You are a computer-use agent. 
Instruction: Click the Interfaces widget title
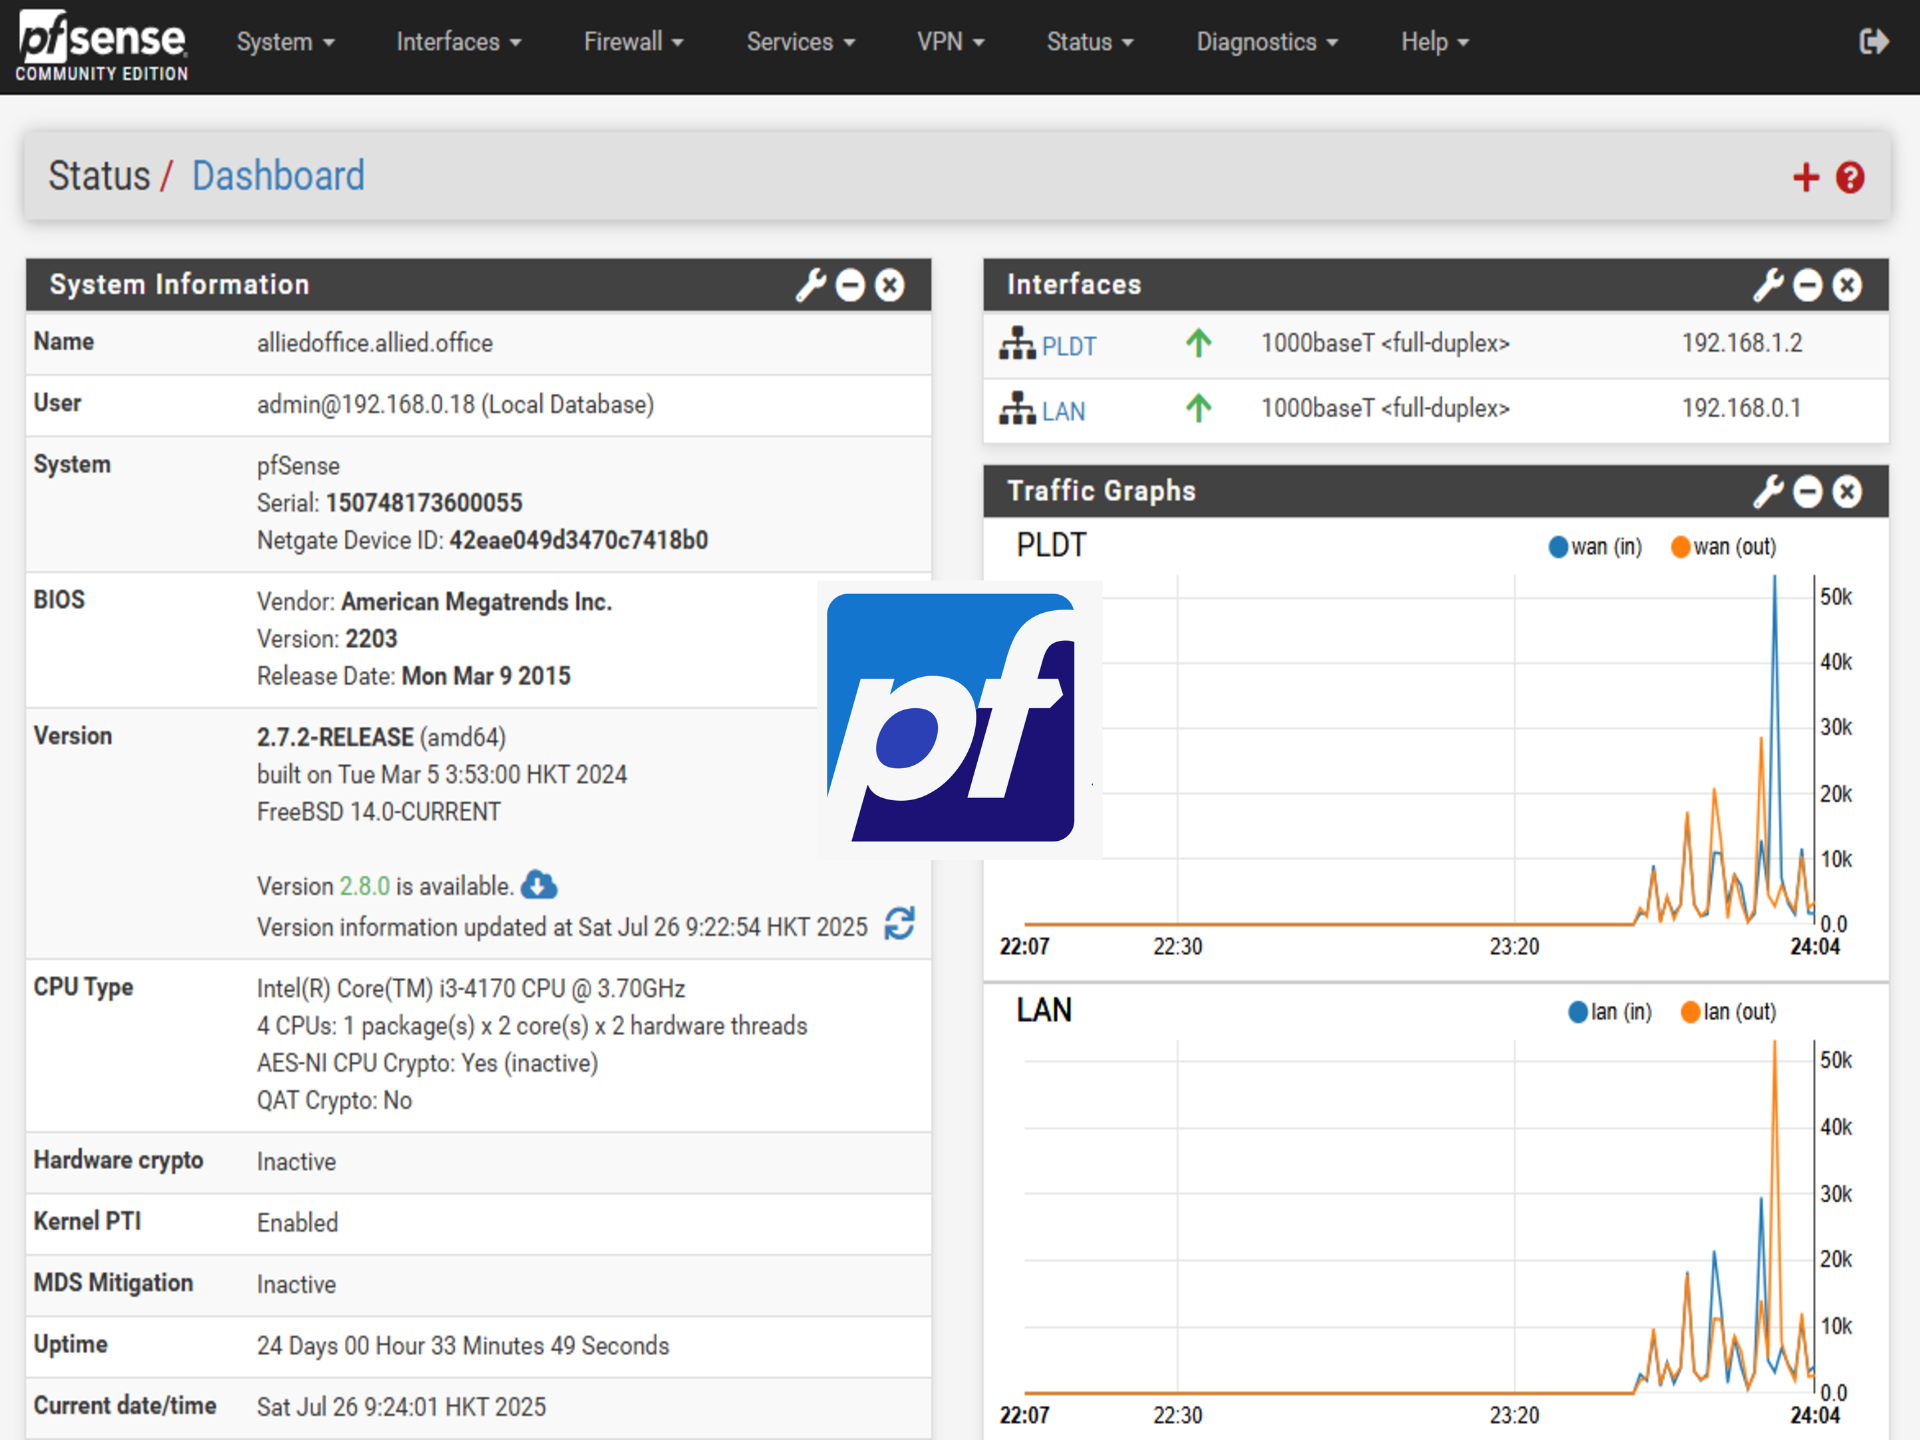point(1074,285)
